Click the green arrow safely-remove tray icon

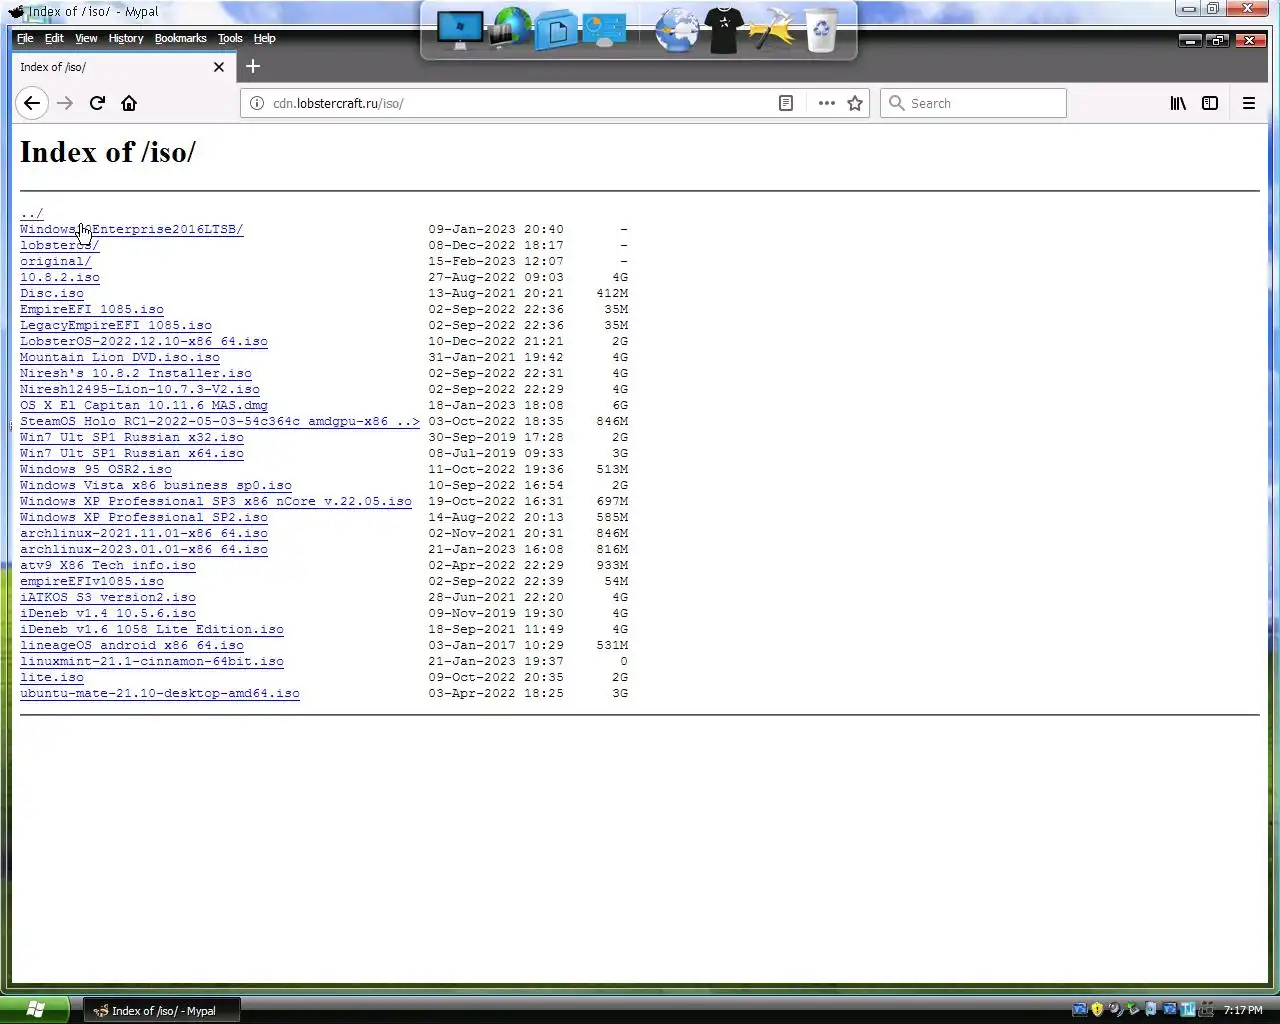(x=1133, y=1009)
